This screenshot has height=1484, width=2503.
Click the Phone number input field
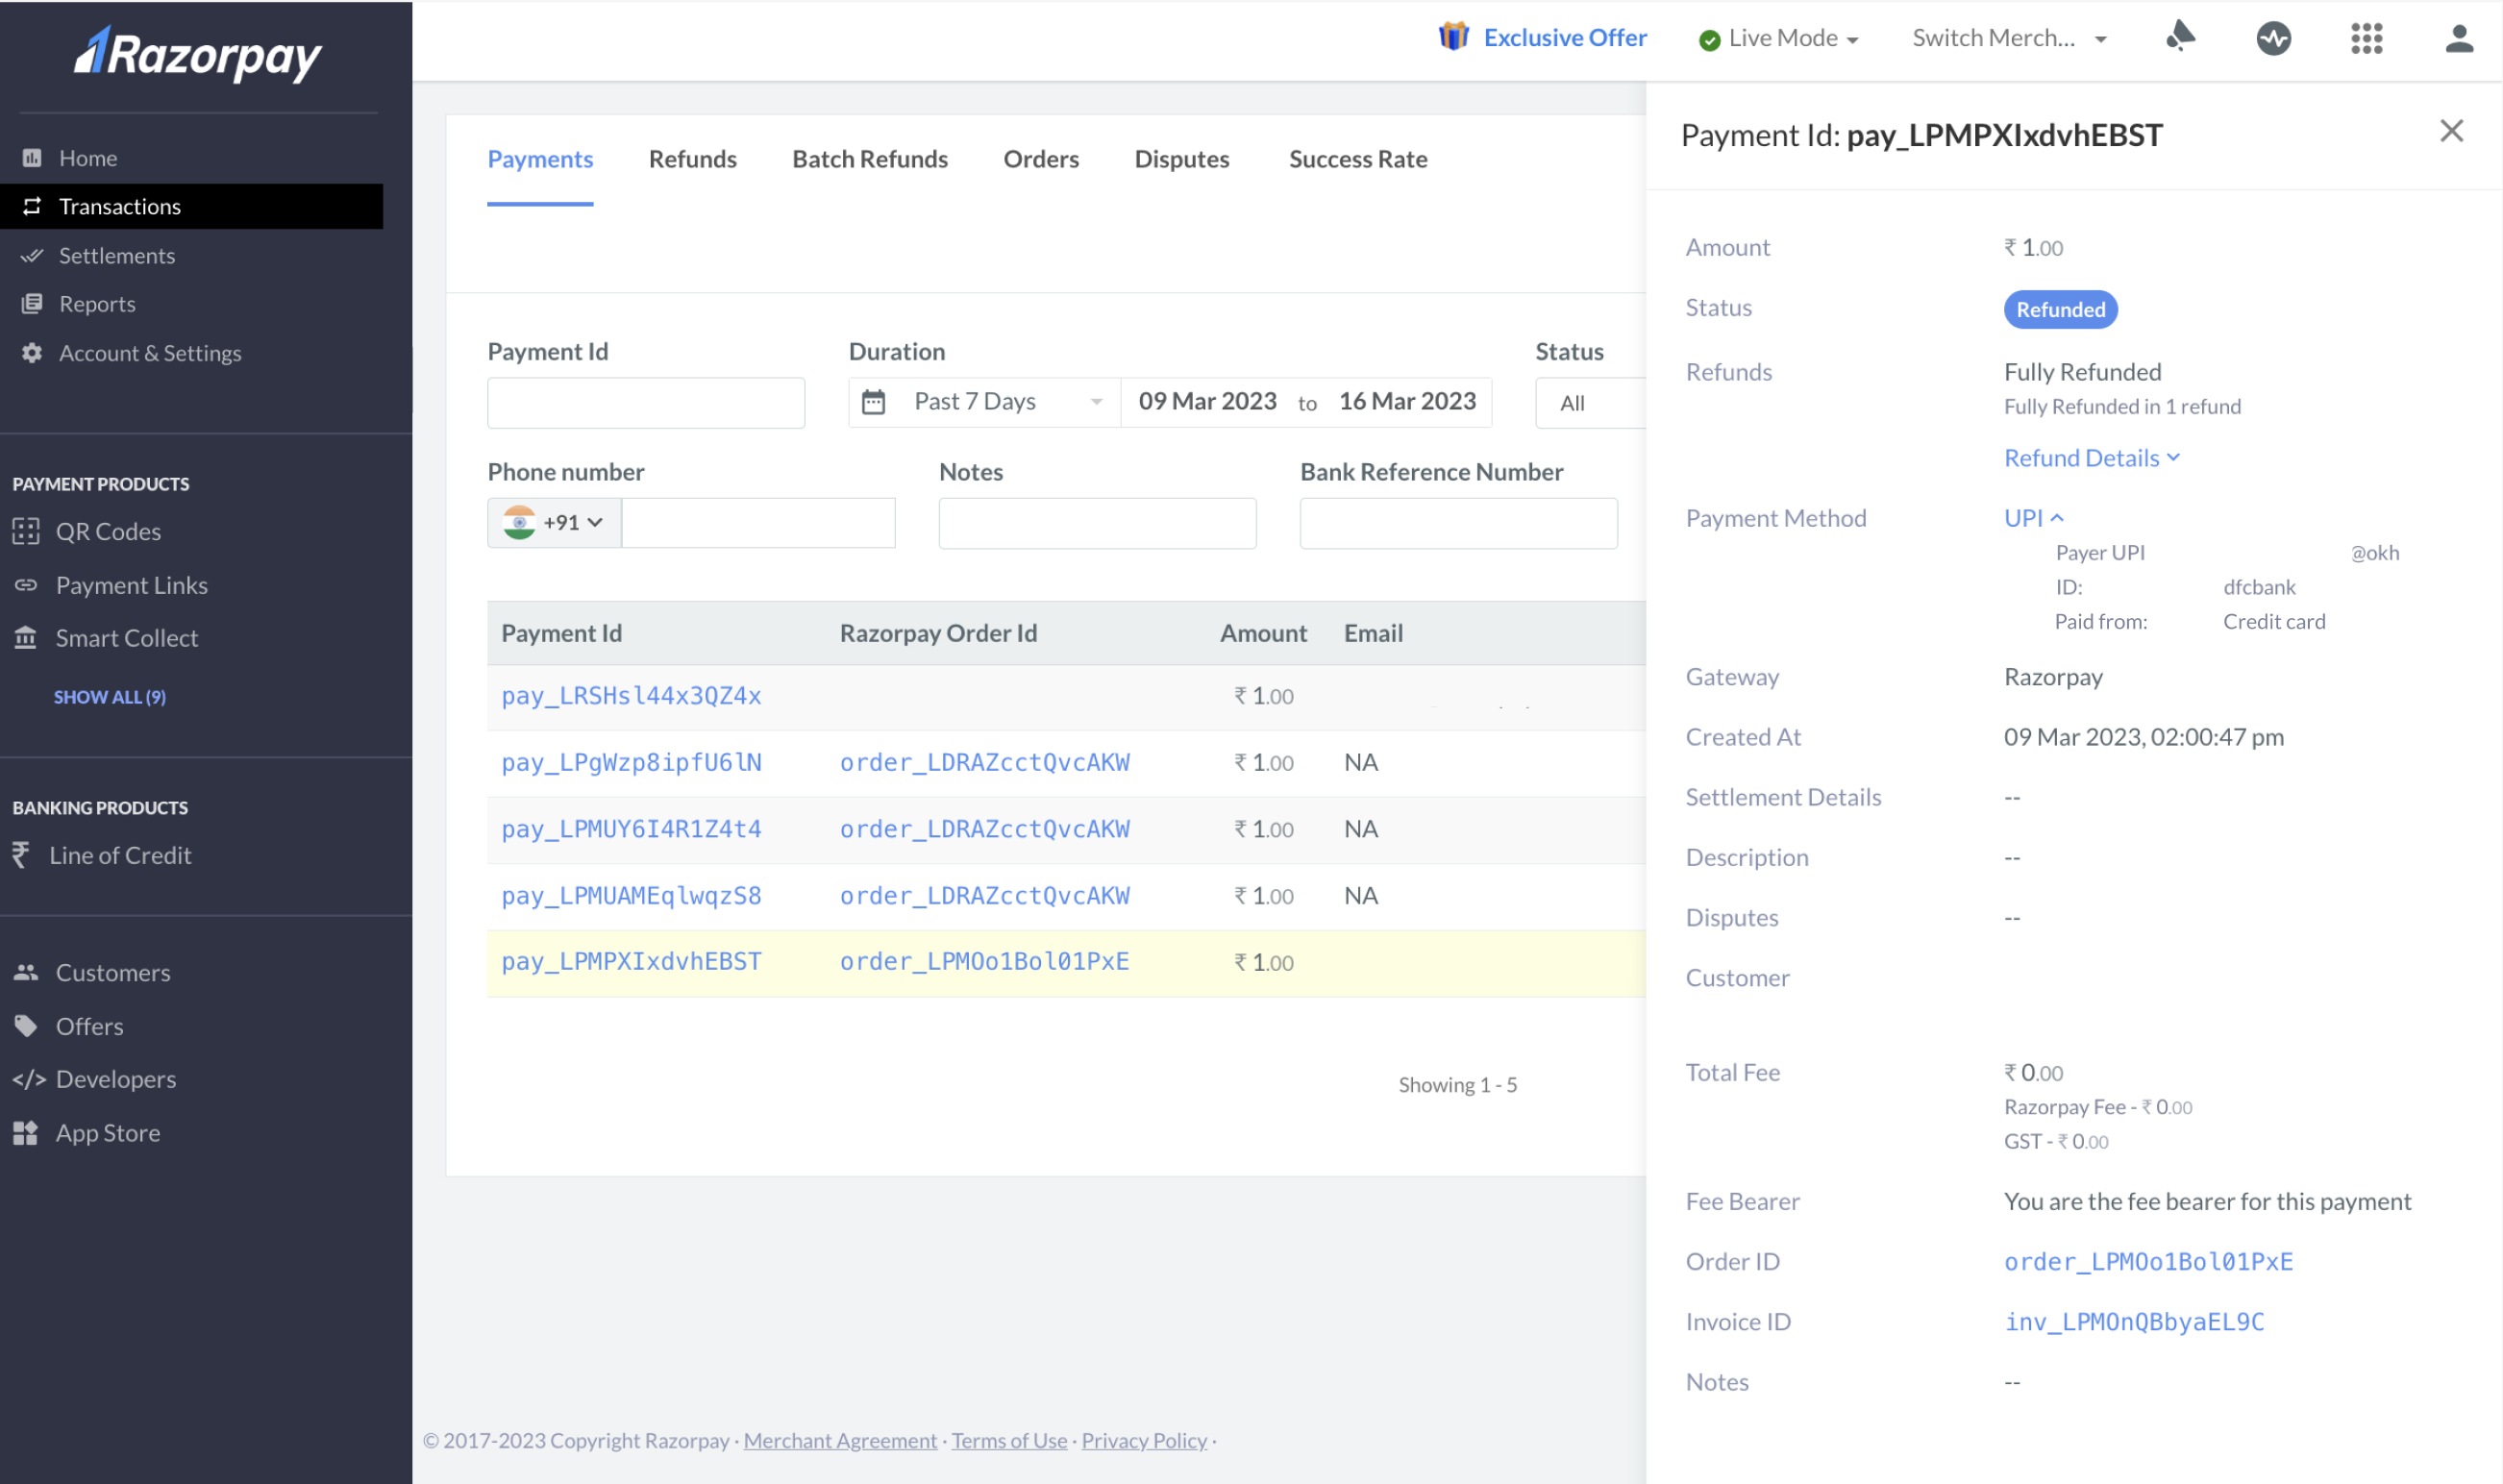(x=758, y=522)
